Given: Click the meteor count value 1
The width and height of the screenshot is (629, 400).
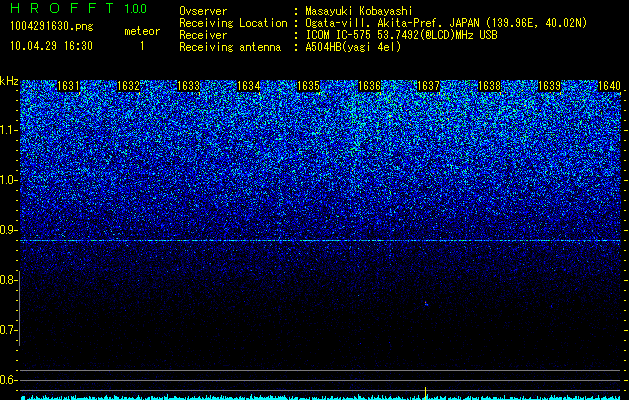Looking at the screenshot, I should tap(142, 46).
